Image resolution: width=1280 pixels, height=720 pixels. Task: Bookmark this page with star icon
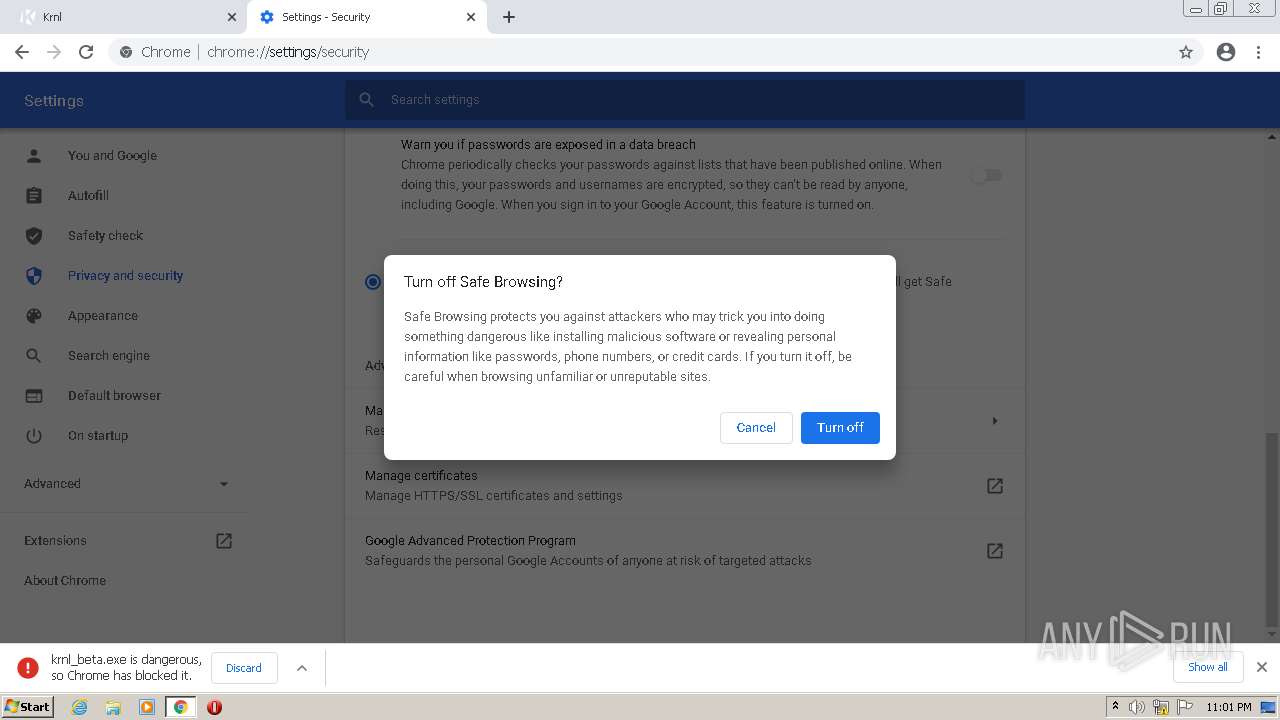point(1186,52)
